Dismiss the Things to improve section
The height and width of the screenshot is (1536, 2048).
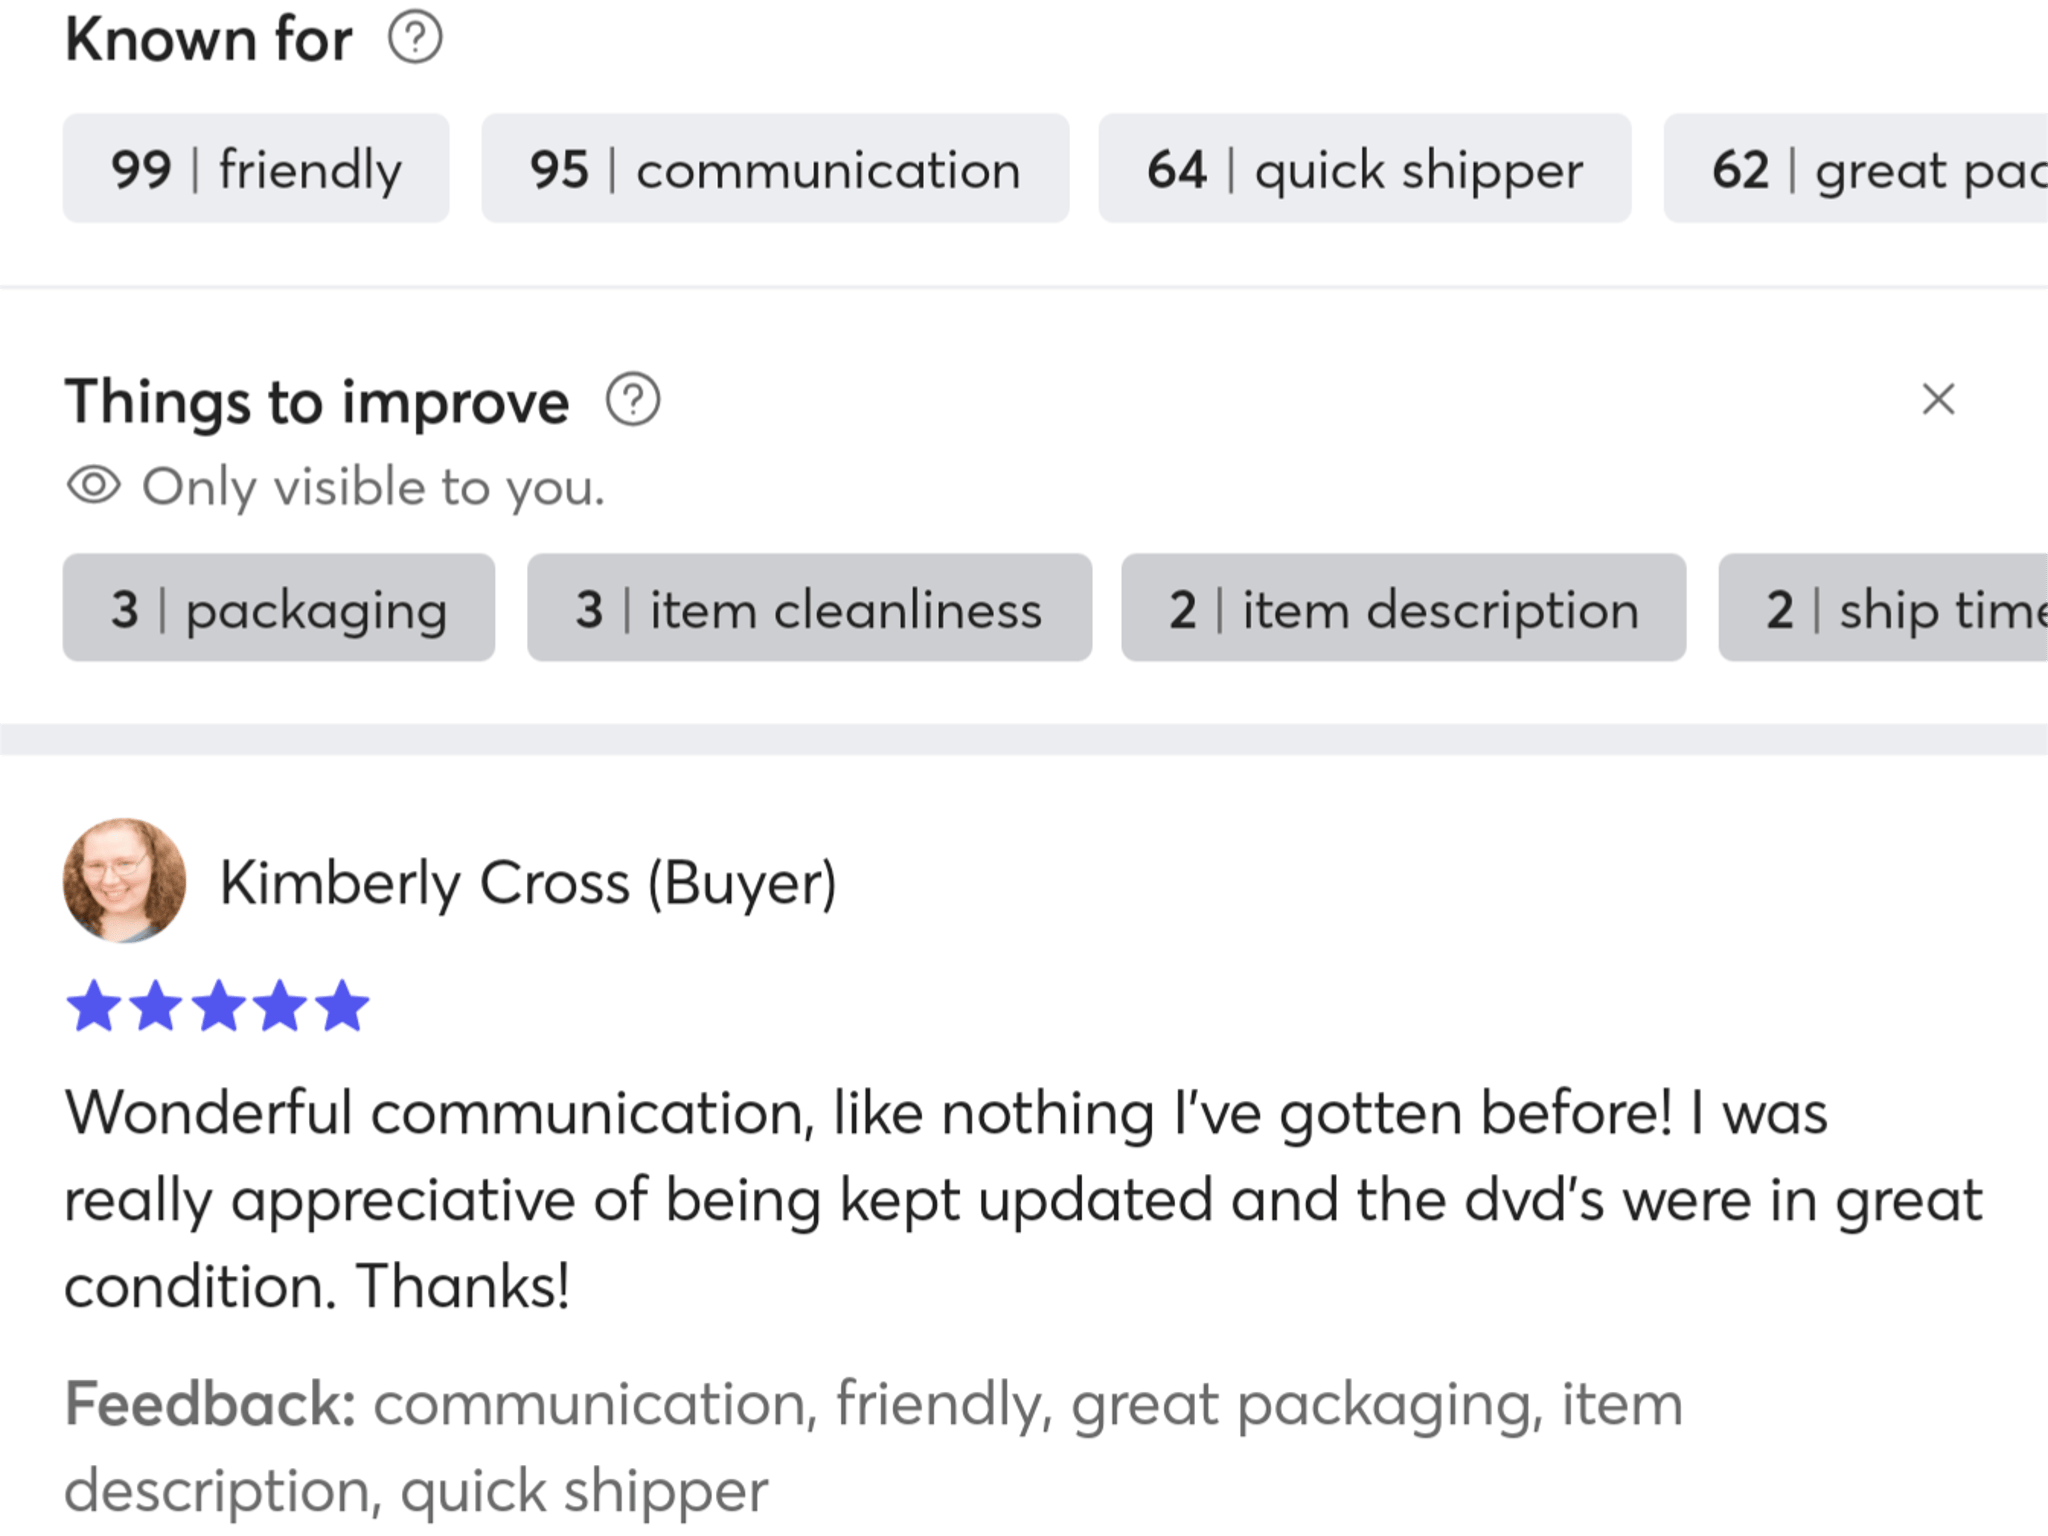[x=1938, y=399]
